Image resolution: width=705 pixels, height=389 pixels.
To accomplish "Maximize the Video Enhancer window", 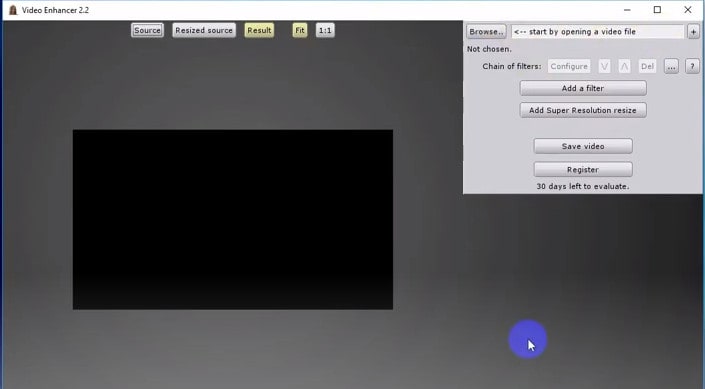I will [657, 10].
